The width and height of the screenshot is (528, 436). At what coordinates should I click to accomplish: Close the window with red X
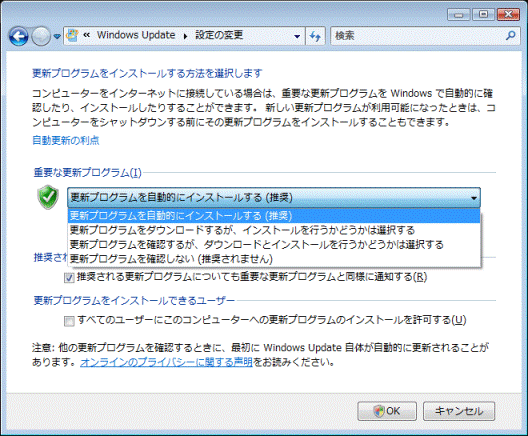(508, 14)
